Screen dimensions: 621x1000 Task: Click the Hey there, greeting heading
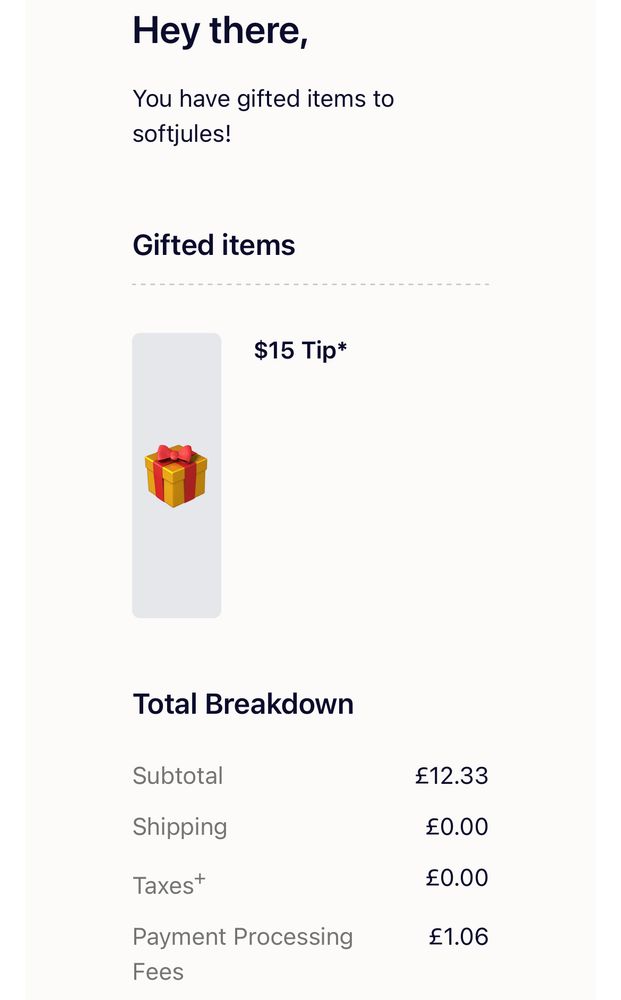220,30
